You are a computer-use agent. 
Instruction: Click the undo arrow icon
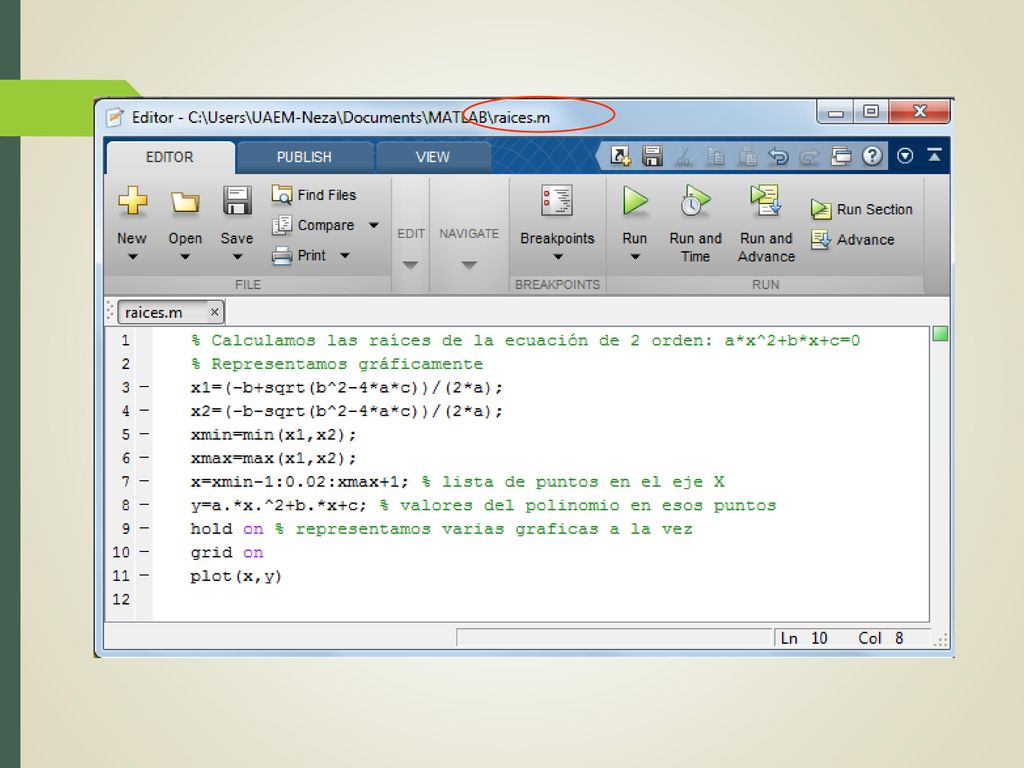tap(778, 156)
